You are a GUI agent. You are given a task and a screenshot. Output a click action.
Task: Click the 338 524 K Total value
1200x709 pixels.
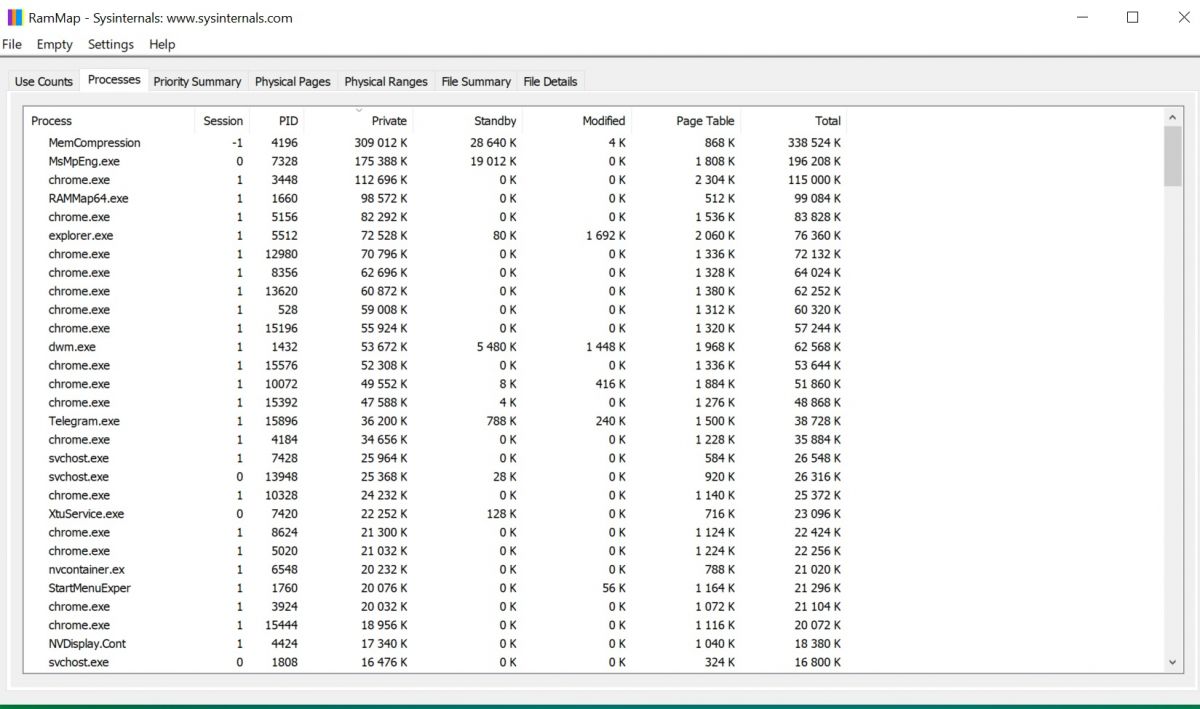[814, 143]
